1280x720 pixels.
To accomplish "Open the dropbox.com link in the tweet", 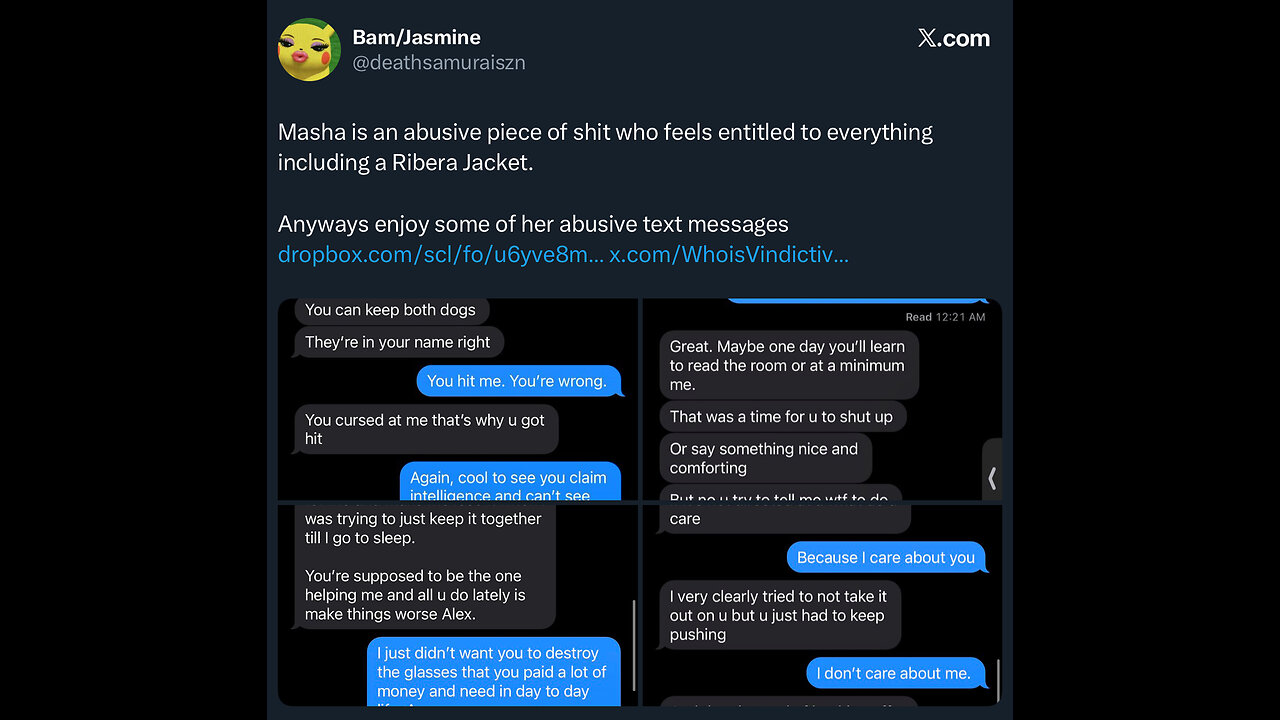I will pos(440,255).
